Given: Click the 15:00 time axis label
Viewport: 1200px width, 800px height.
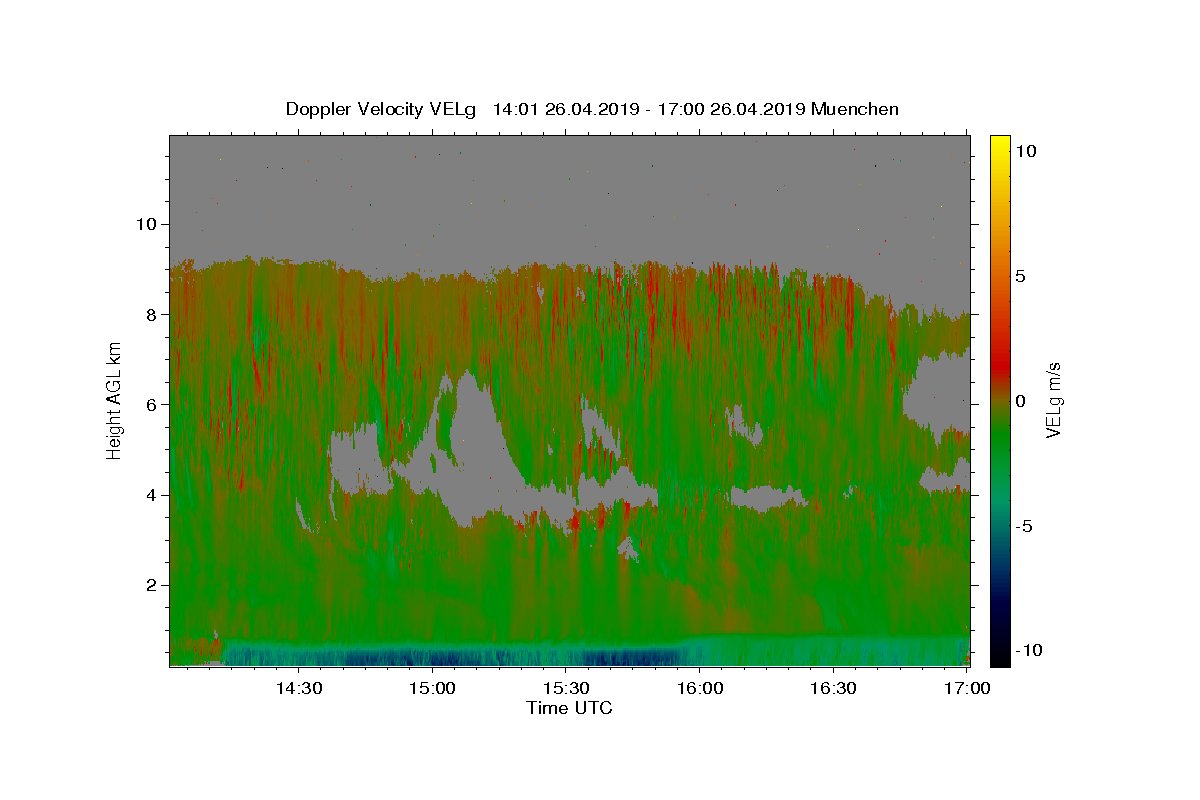Looking at the screenshot, I should [432, 688].
